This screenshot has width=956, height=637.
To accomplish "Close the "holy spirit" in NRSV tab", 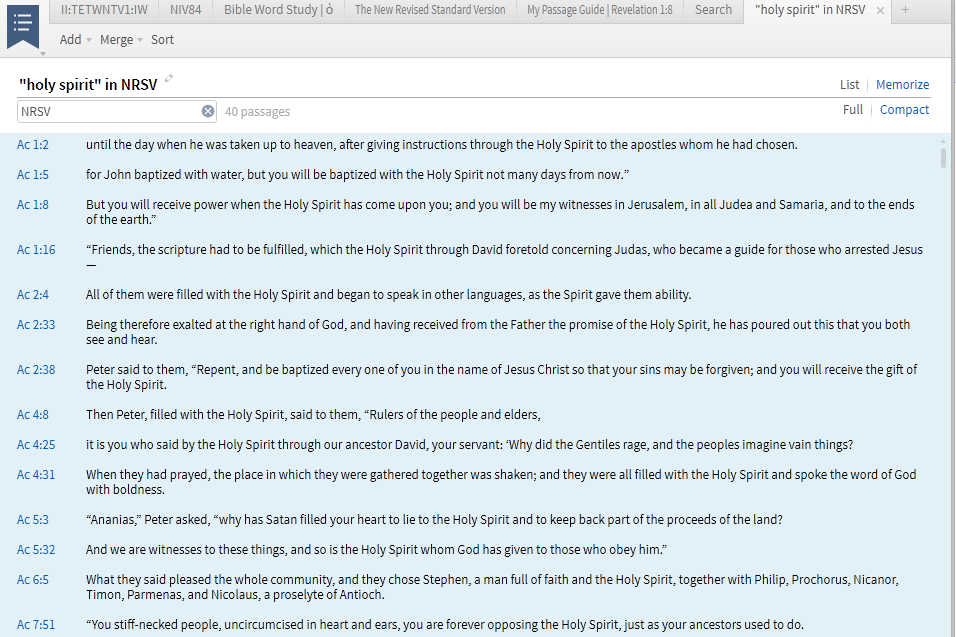I will pyautogui.click(x=880, y=10).
